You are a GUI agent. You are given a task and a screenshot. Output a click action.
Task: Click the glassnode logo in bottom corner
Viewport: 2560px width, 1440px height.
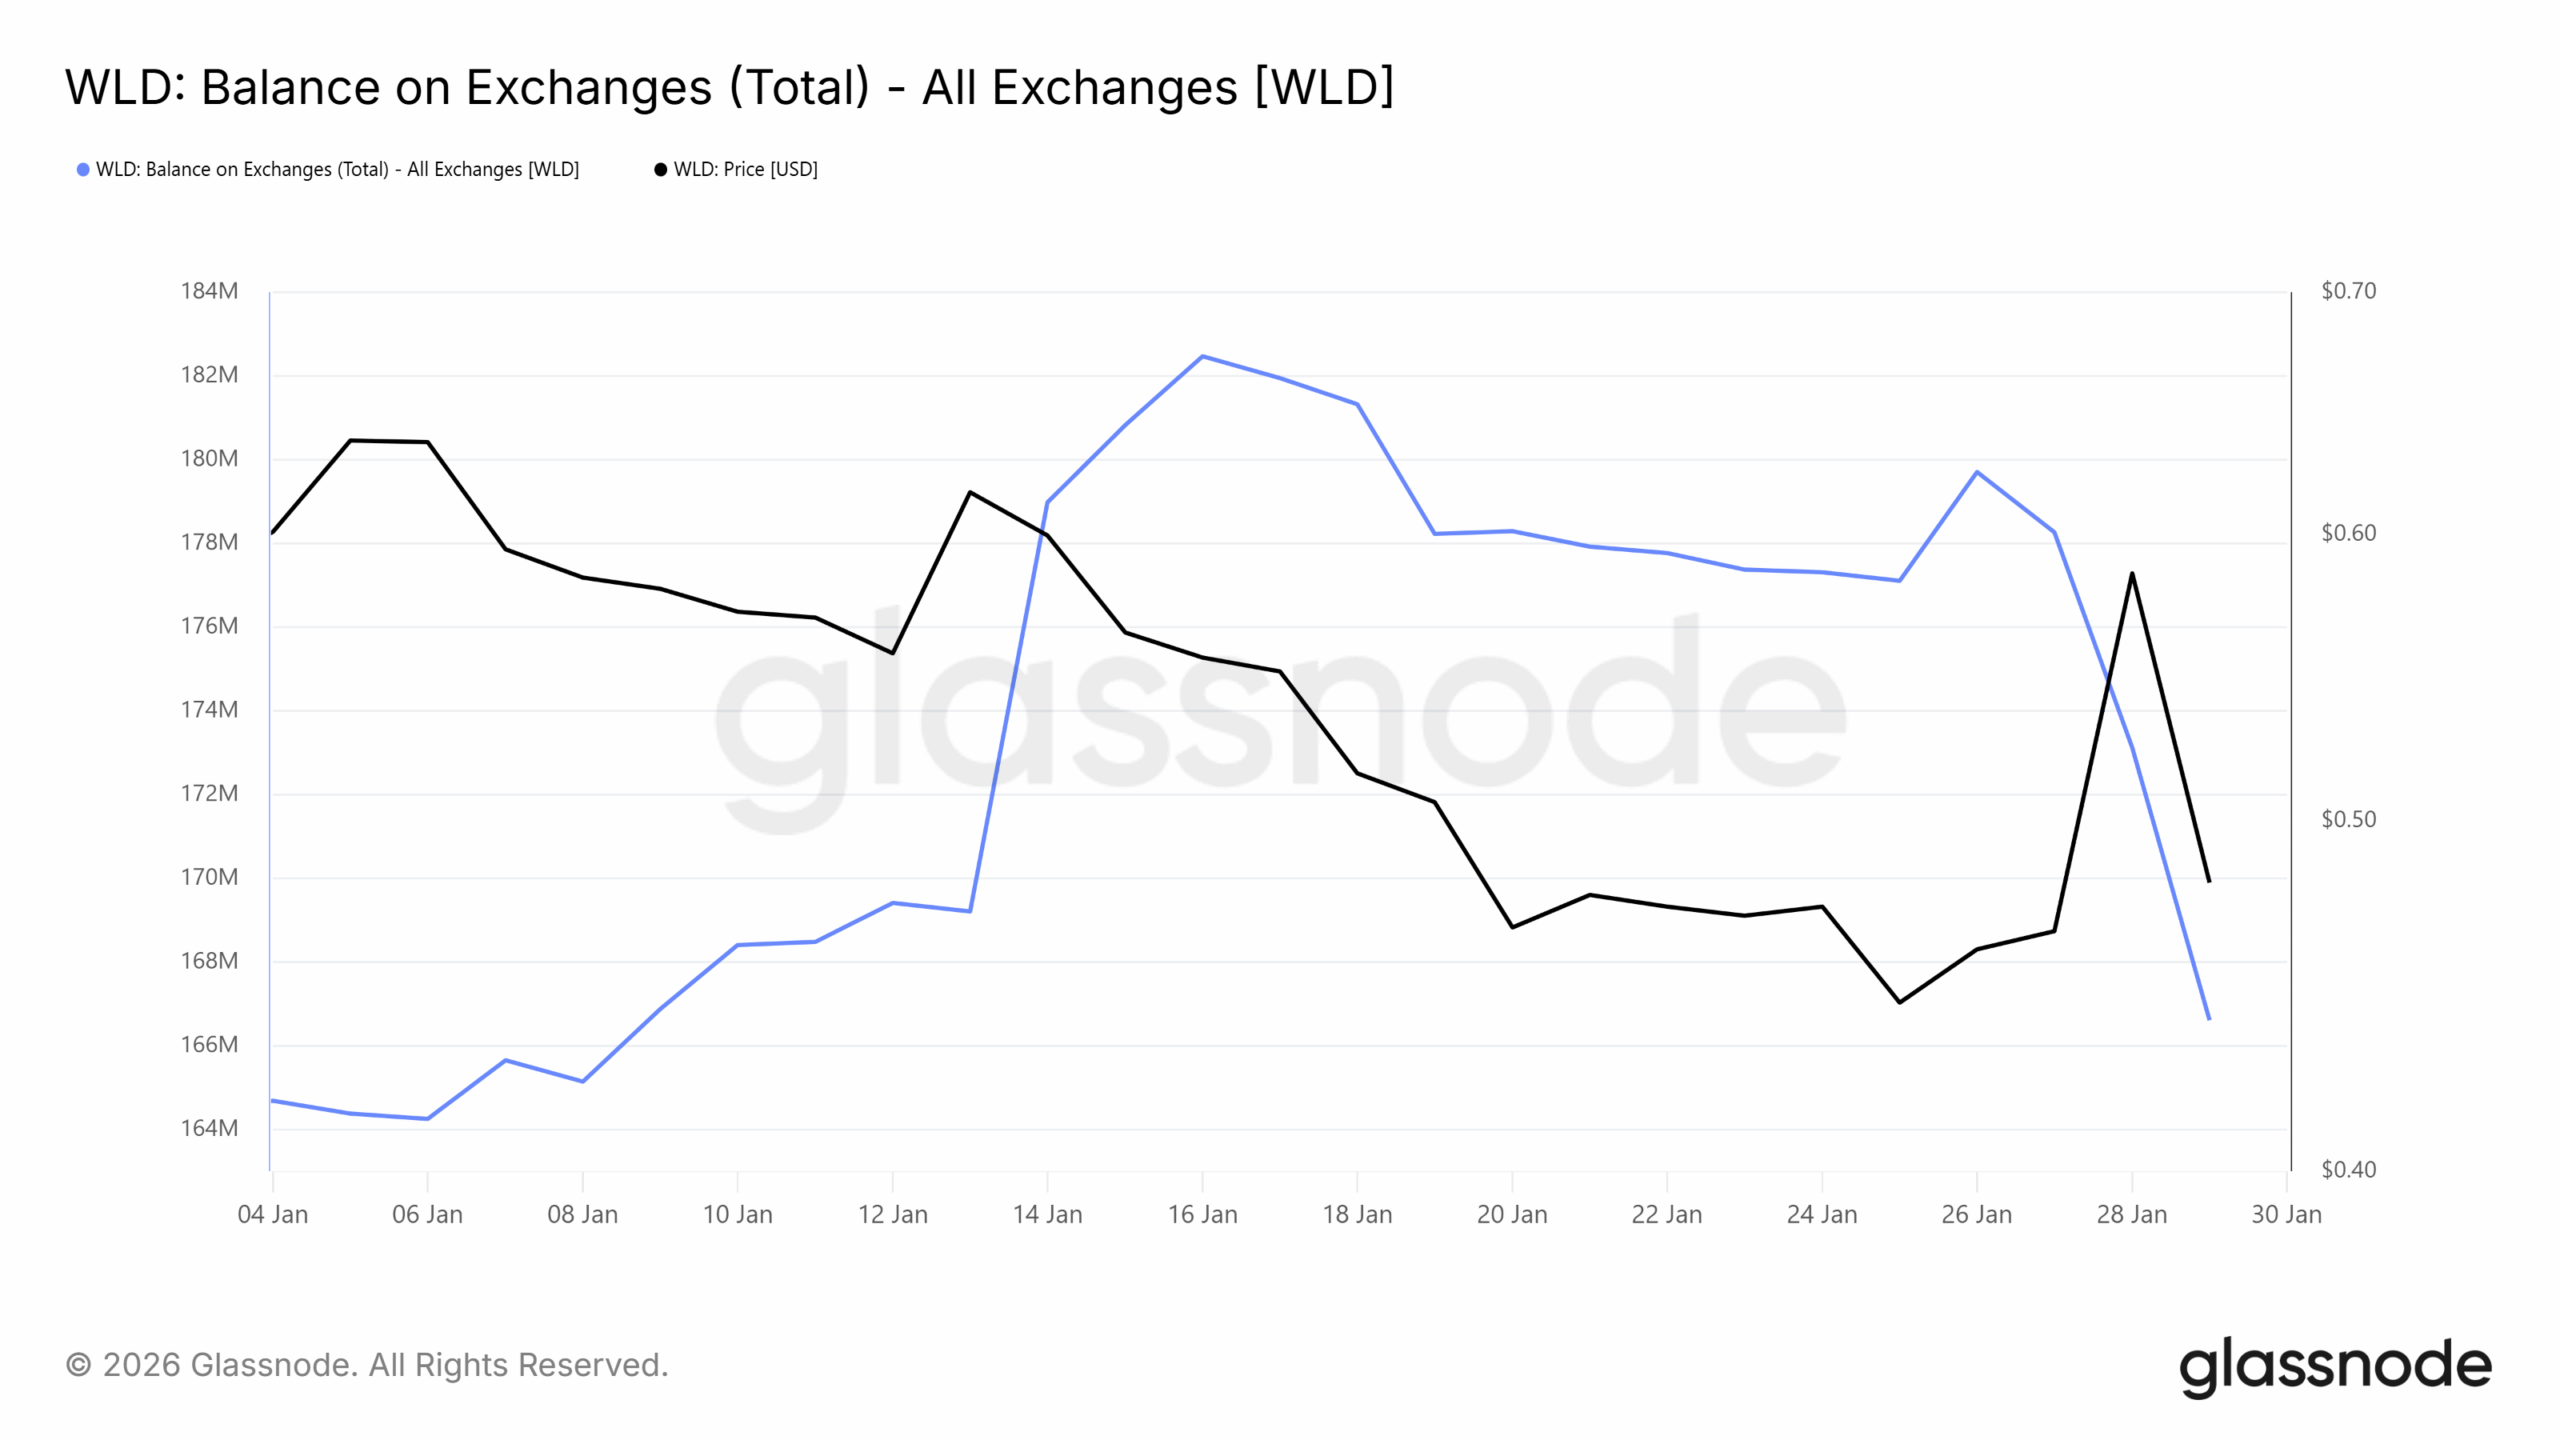pos(2335,1366)
